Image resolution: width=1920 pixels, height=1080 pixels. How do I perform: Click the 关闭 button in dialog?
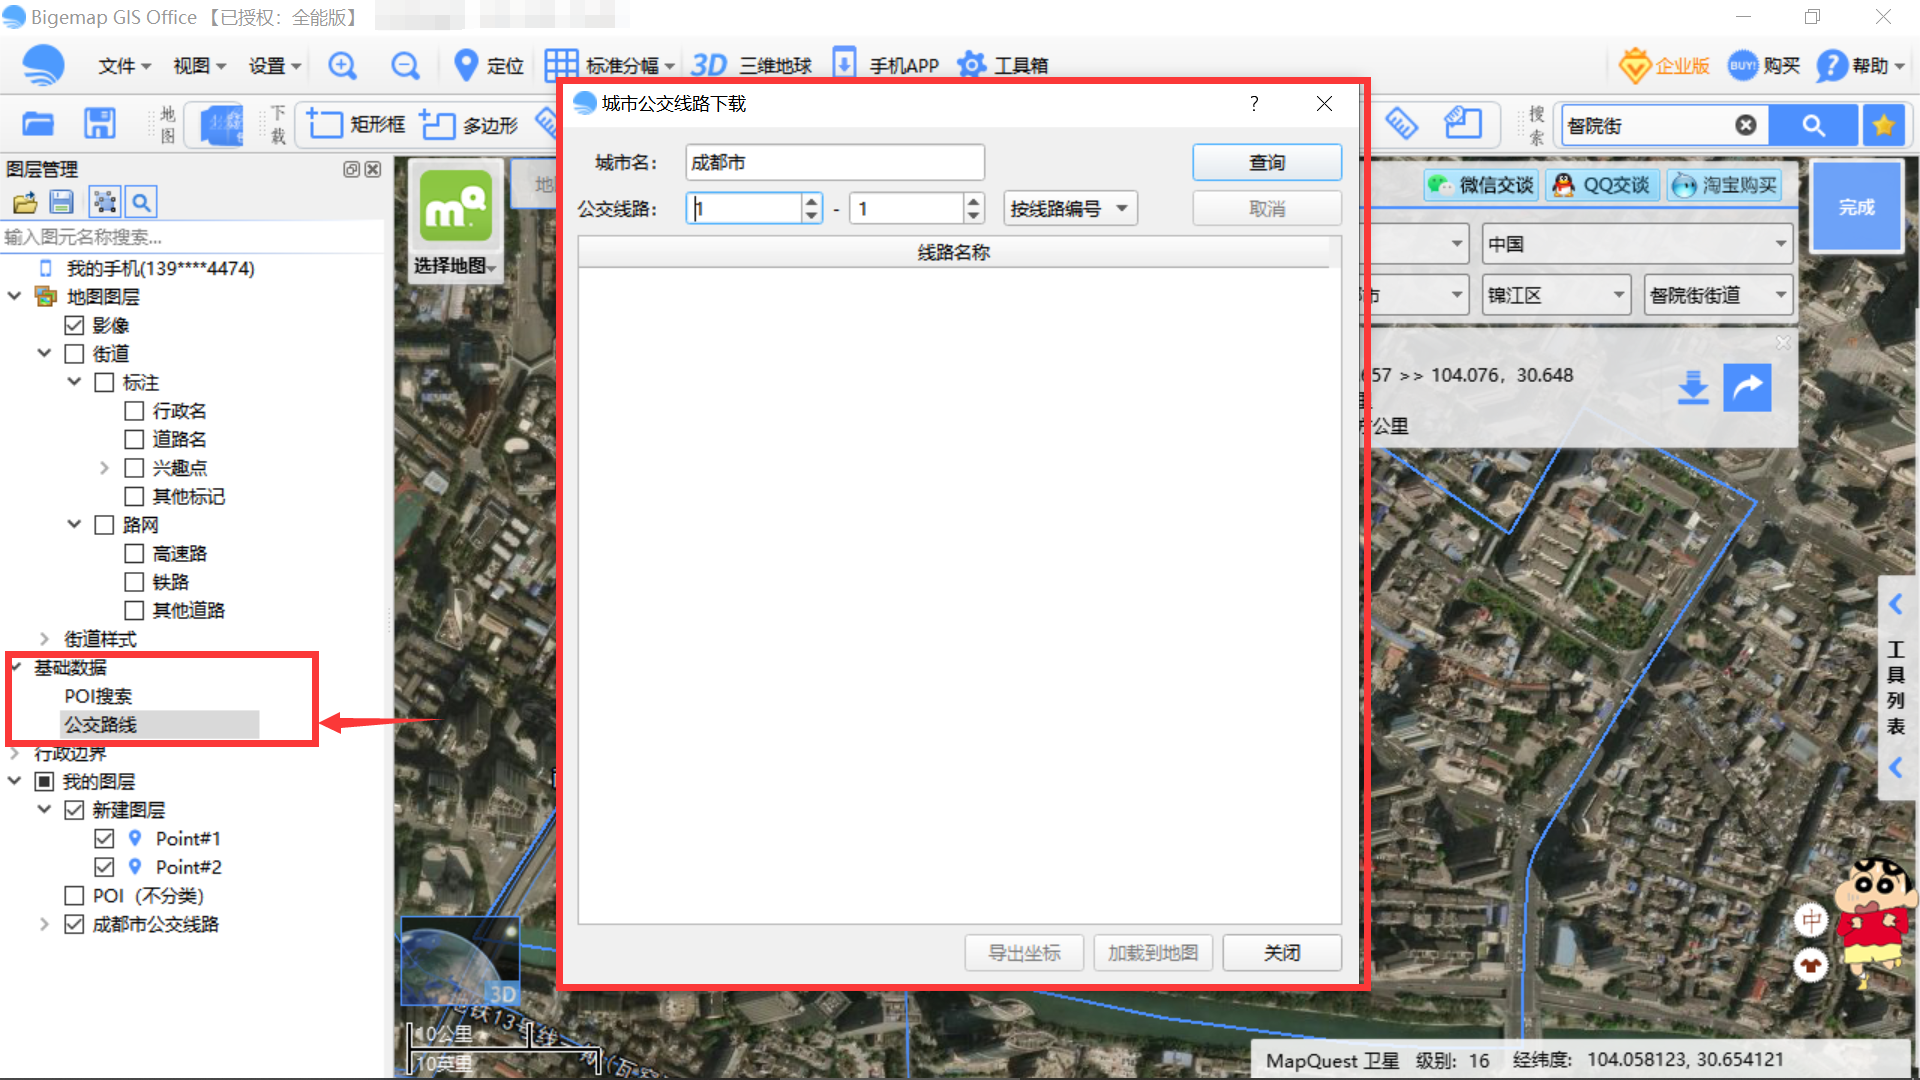(x=1281, y=953)
